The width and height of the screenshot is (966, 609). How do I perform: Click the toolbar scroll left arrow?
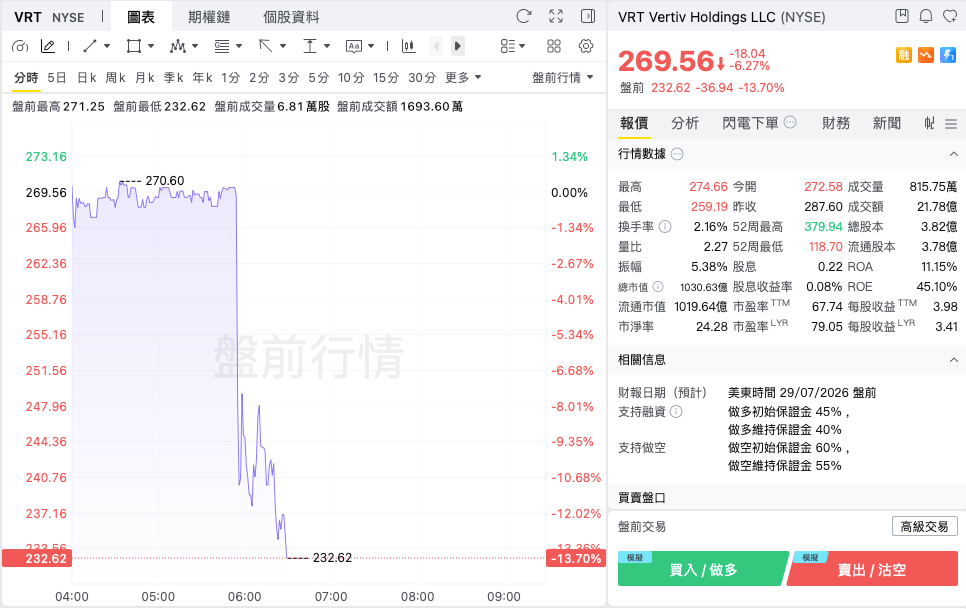coord(436,46)
